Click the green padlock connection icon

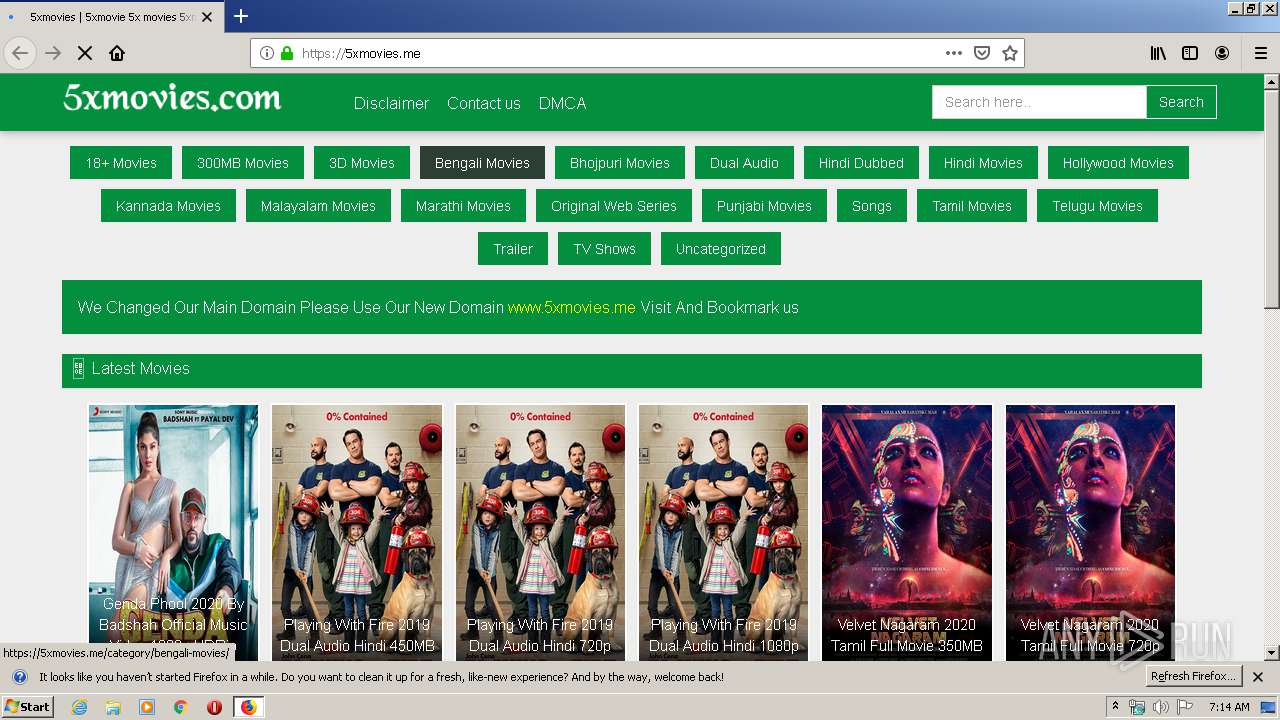pos(287,53)
